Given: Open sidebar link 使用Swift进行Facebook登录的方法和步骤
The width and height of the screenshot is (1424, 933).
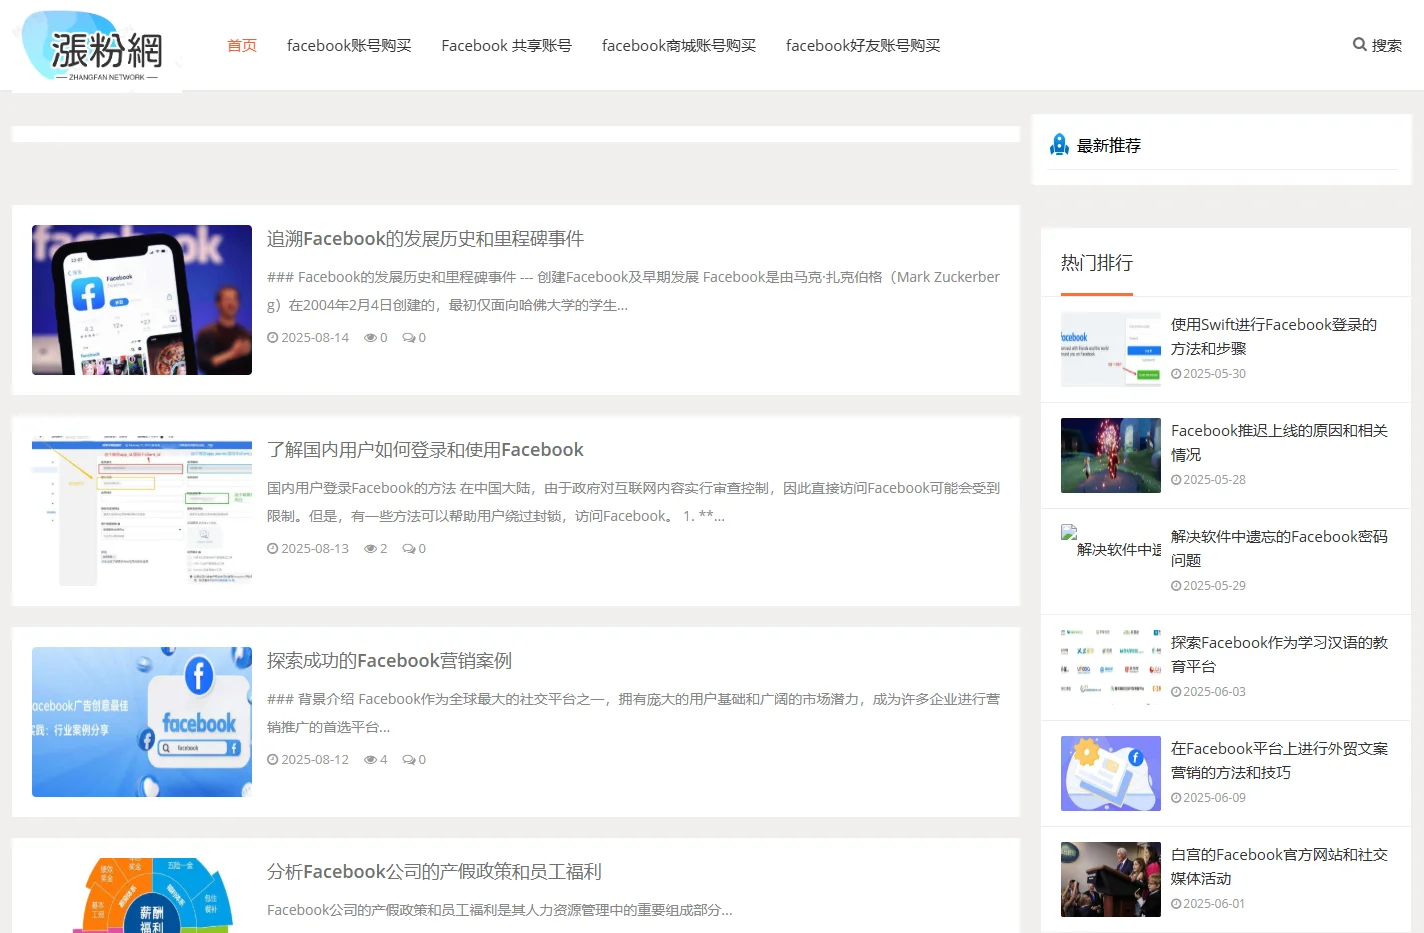Looking at the screenshot, I should point(1274,337).
